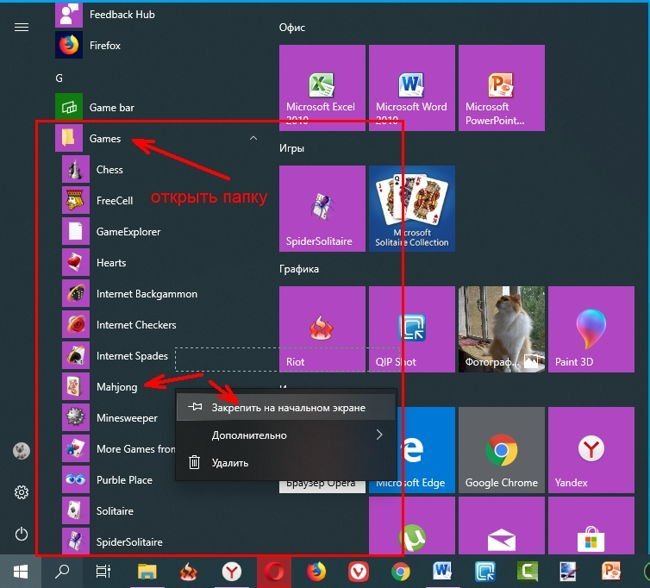Open Microsoft Solitaire Collection tile

click(x=412, y=209)
